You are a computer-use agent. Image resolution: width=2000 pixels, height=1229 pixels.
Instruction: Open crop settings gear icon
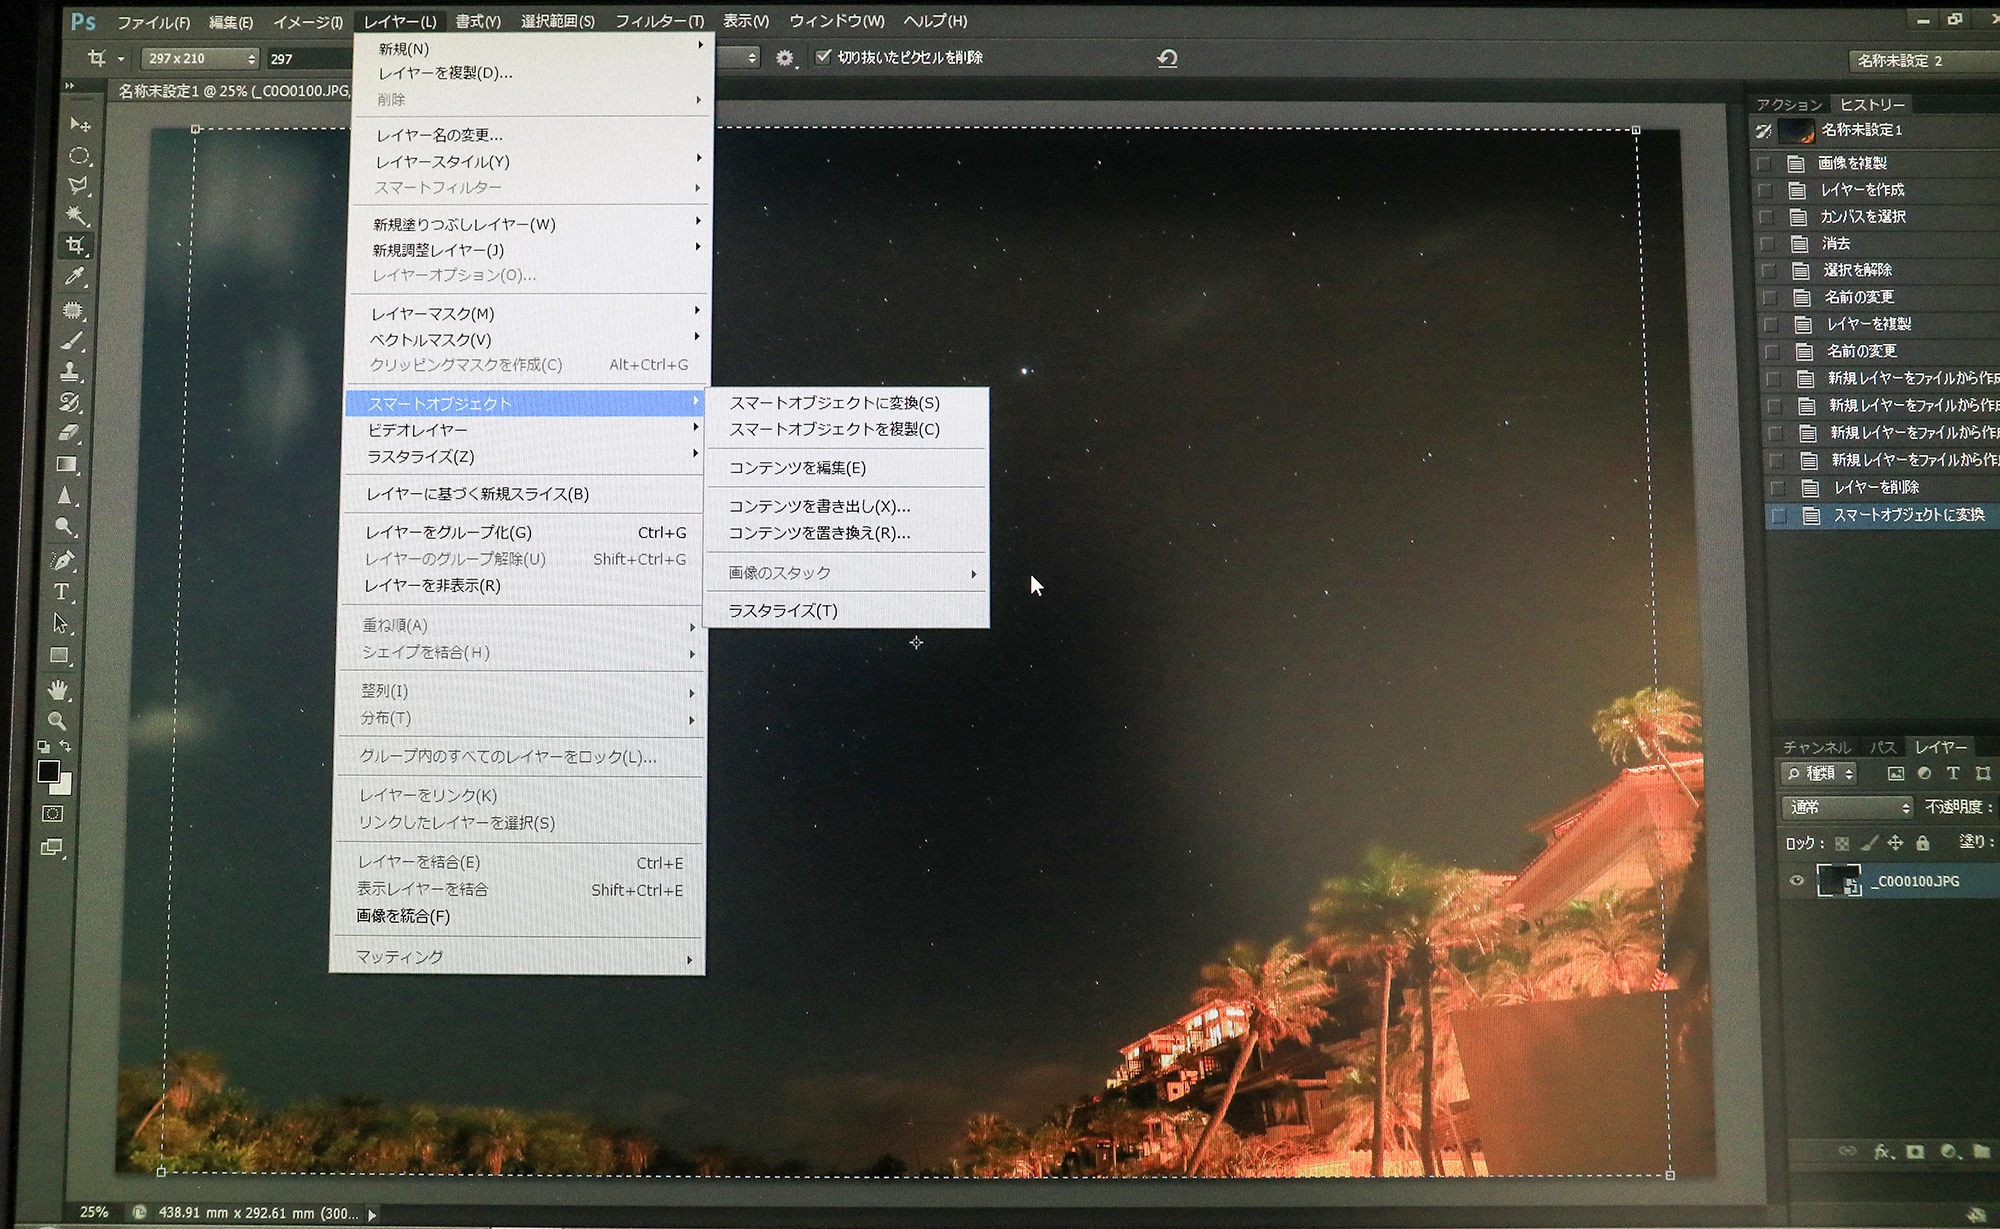pyautogui.click(x=785, y=58)
